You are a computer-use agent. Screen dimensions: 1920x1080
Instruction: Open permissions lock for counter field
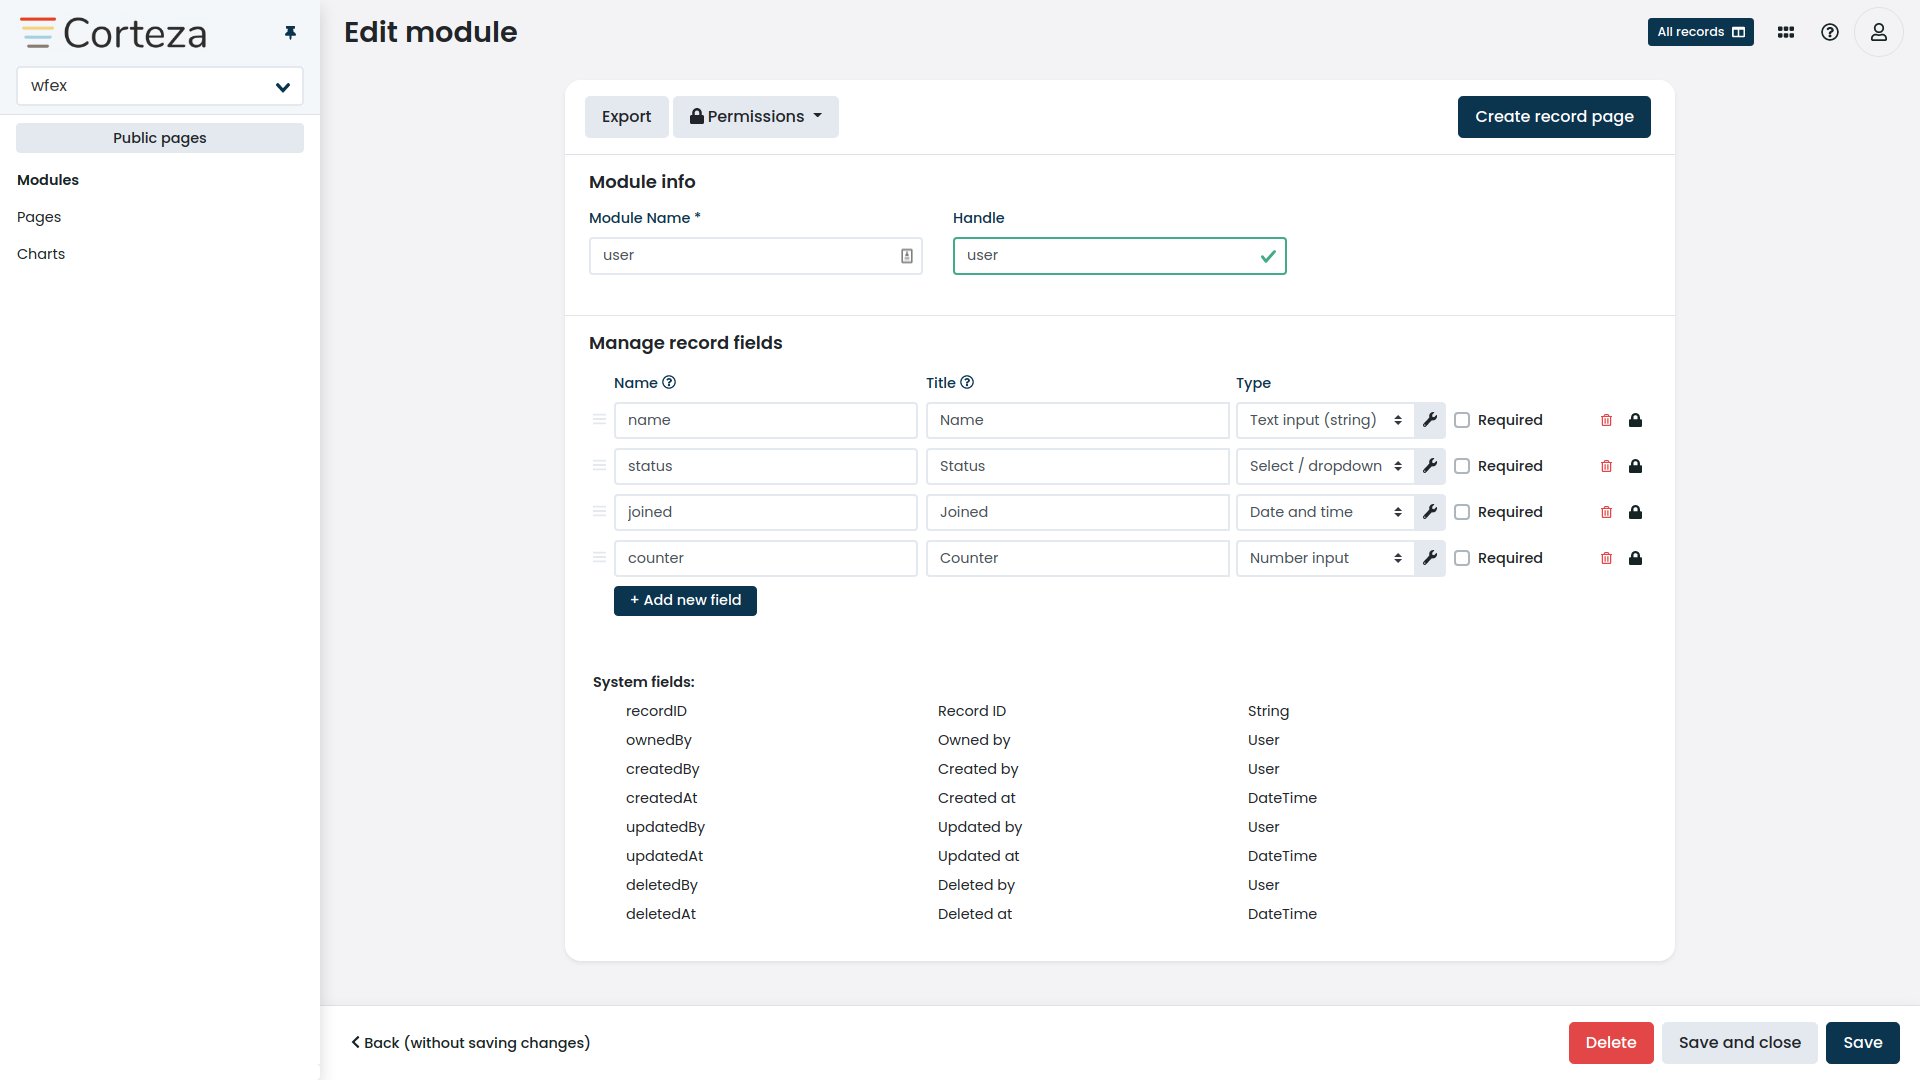pyautogui.click(x=1636, y=558)
